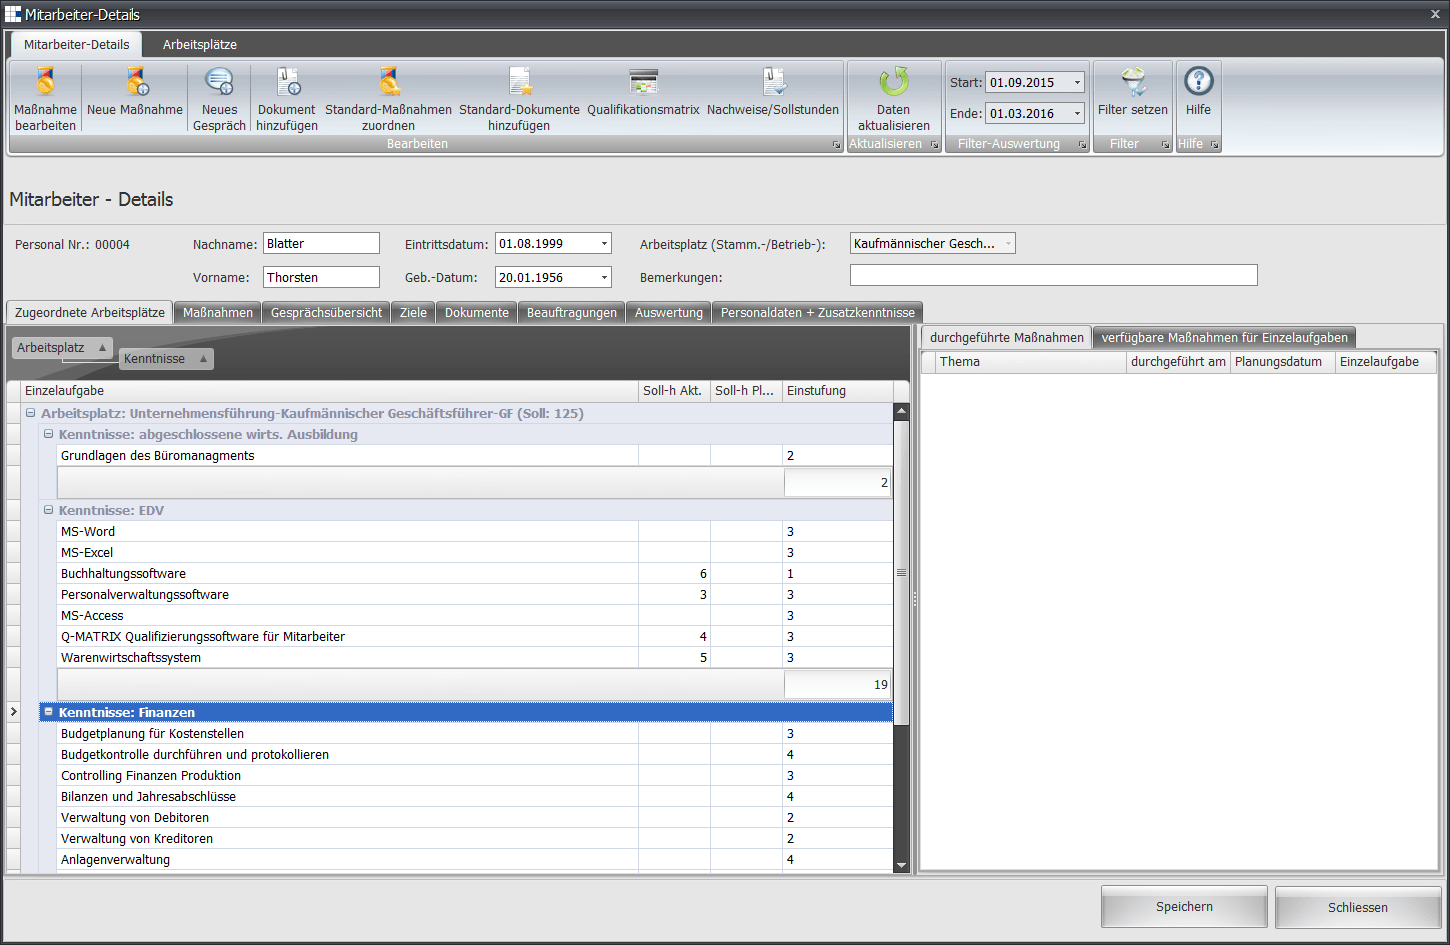
Task: Open the Start date dropdown
Action: pos(1077,83)
